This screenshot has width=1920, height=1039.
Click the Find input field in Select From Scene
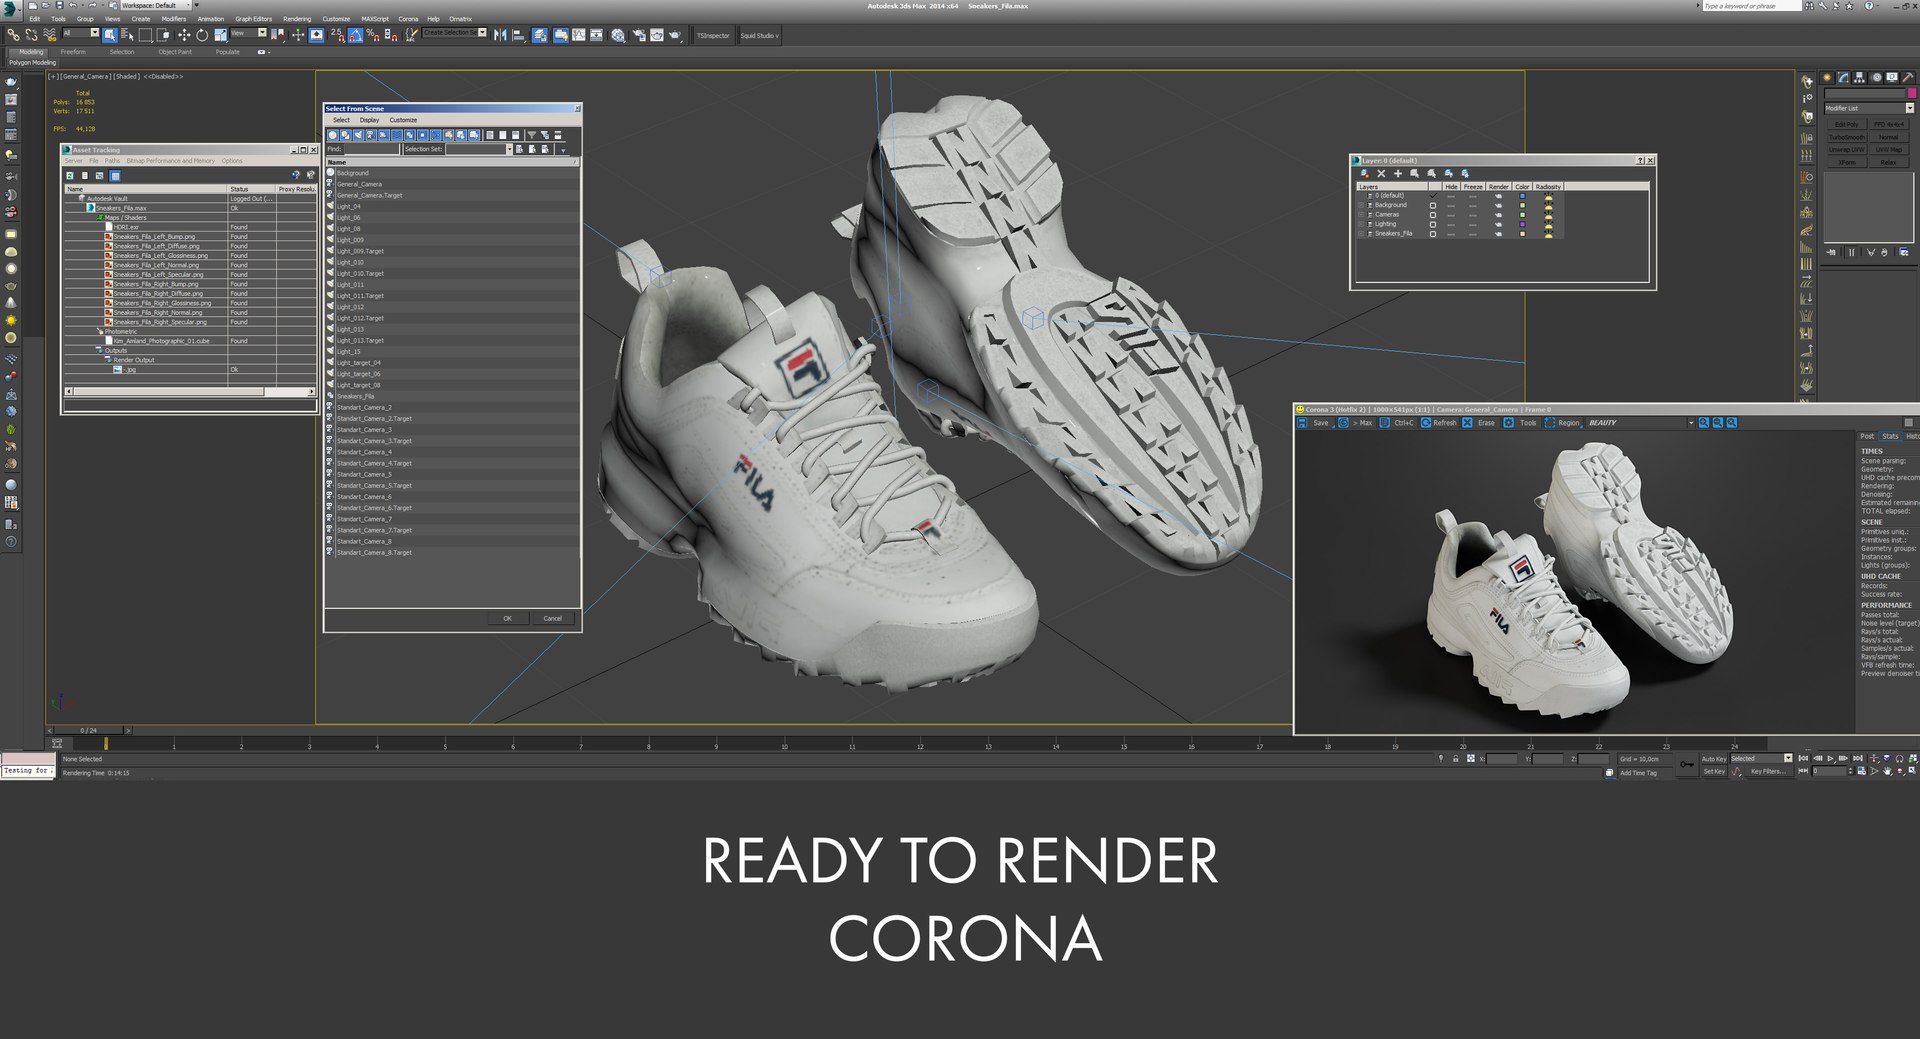click(371, 149)
